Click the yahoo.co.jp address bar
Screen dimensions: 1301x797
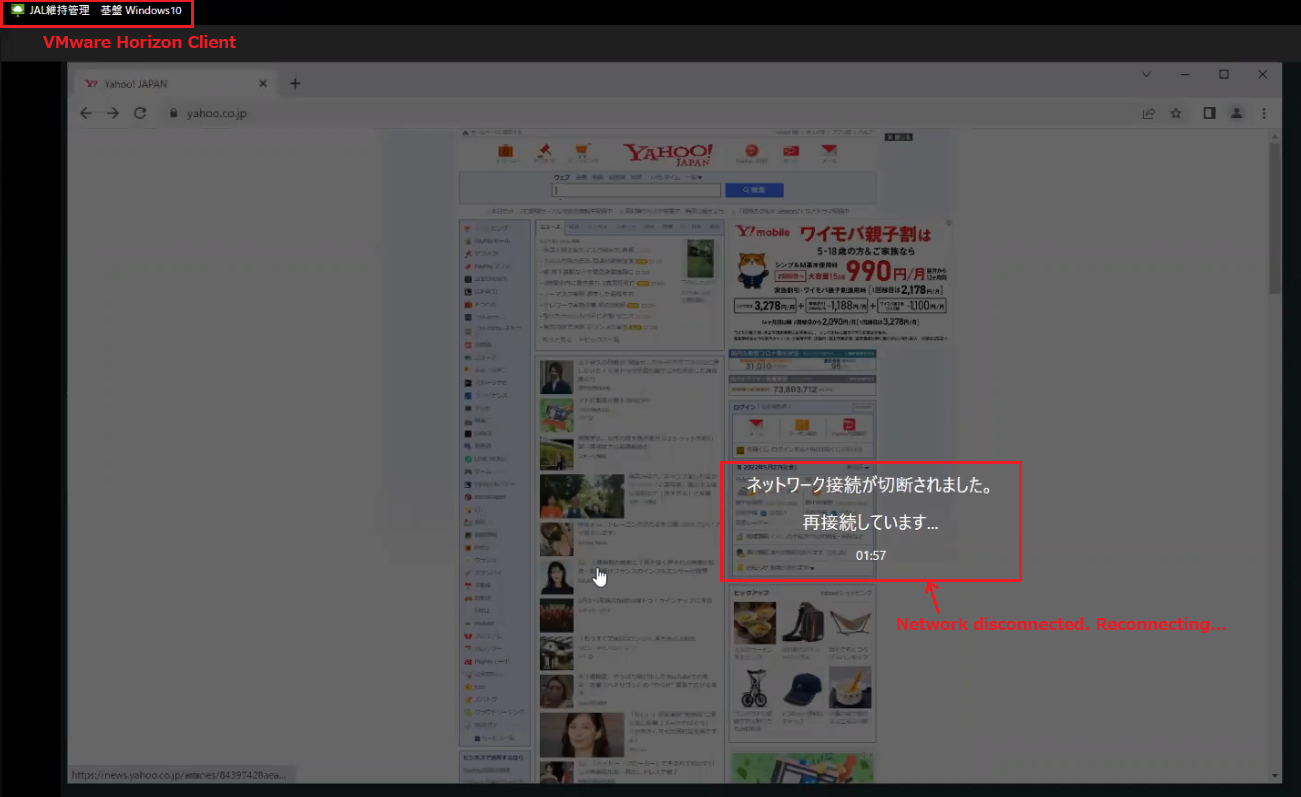(x=650, y=113)
